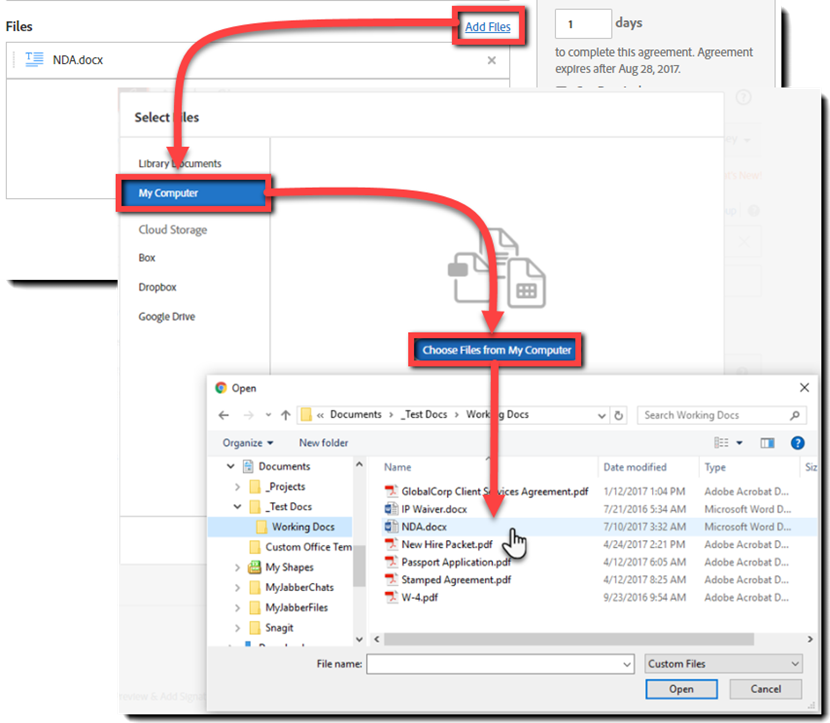Expand the _Projects folder node
This screenshot has width=830, height=723.
click(237, 486)
